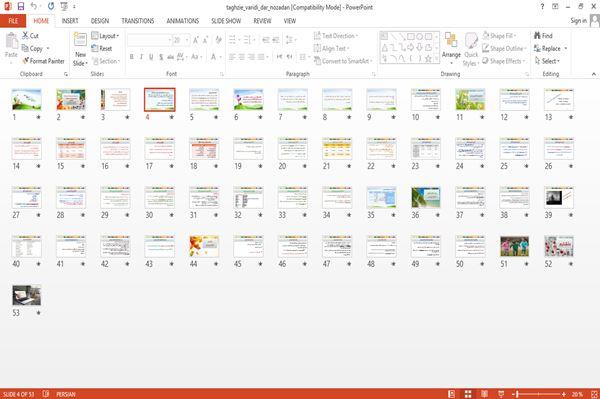The width and height of the screenshot is (600, 399).
Task: Select the Format Painter tool
Action: (x=43, y=61)
